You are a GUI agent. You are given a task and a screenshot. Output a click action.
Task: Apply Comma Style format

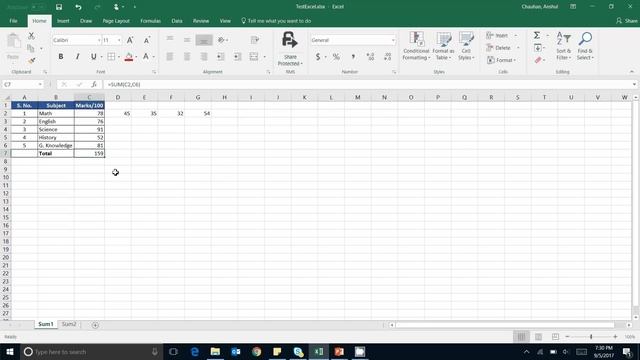coord(353,57)
